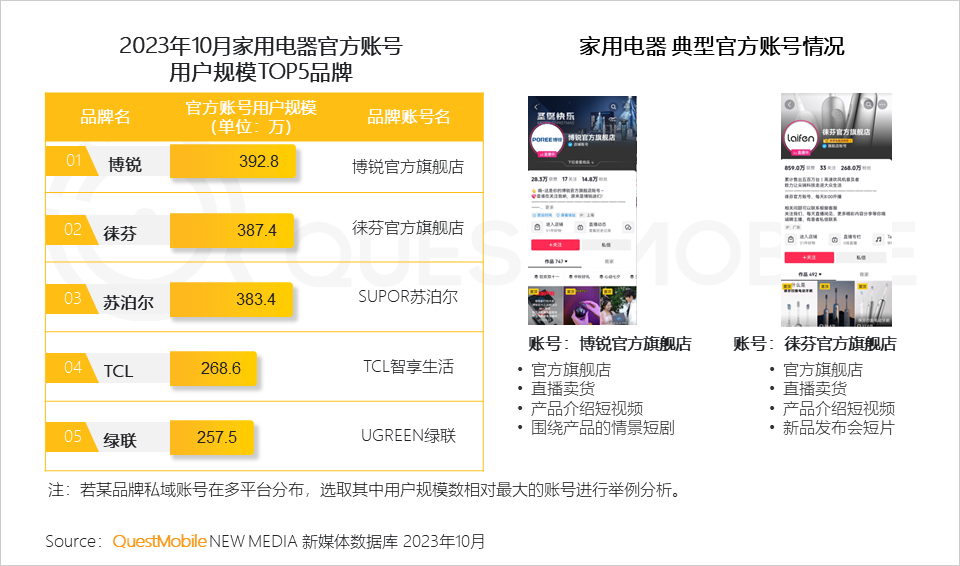Image resolution: width=960 pixels, height=566 pixels.
Task: Click the 官方账号用户规模 column header
Action: click(x=251, y=116)
